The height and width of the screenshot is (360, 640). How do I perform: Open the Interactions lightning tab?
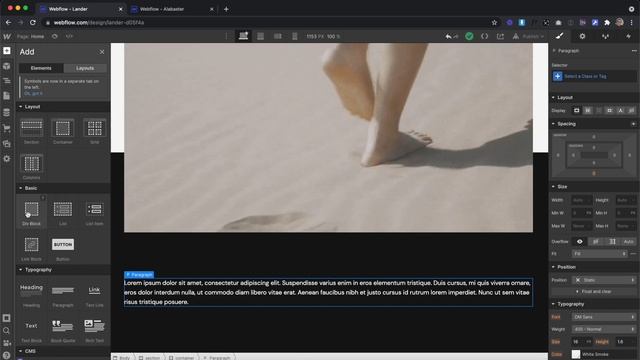629,36
